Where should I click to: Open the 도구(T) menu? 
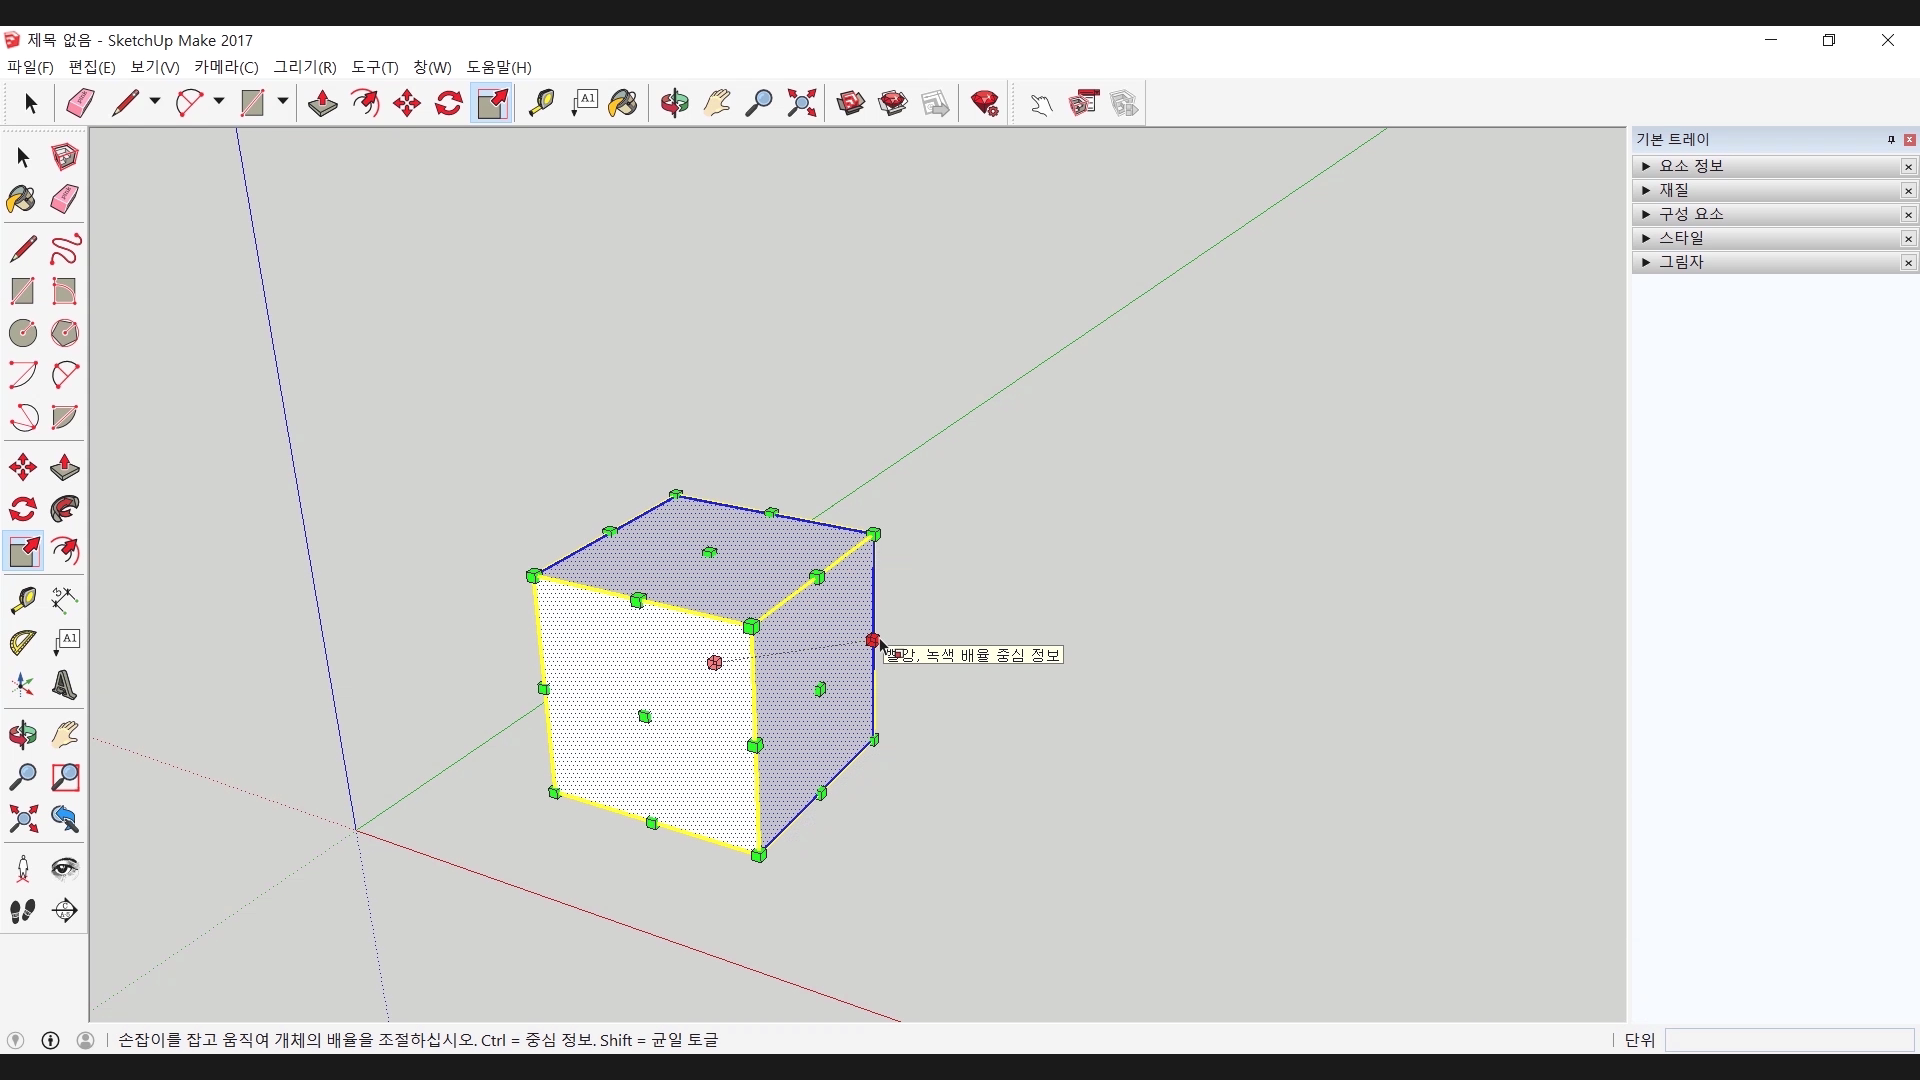coord(374,67)
